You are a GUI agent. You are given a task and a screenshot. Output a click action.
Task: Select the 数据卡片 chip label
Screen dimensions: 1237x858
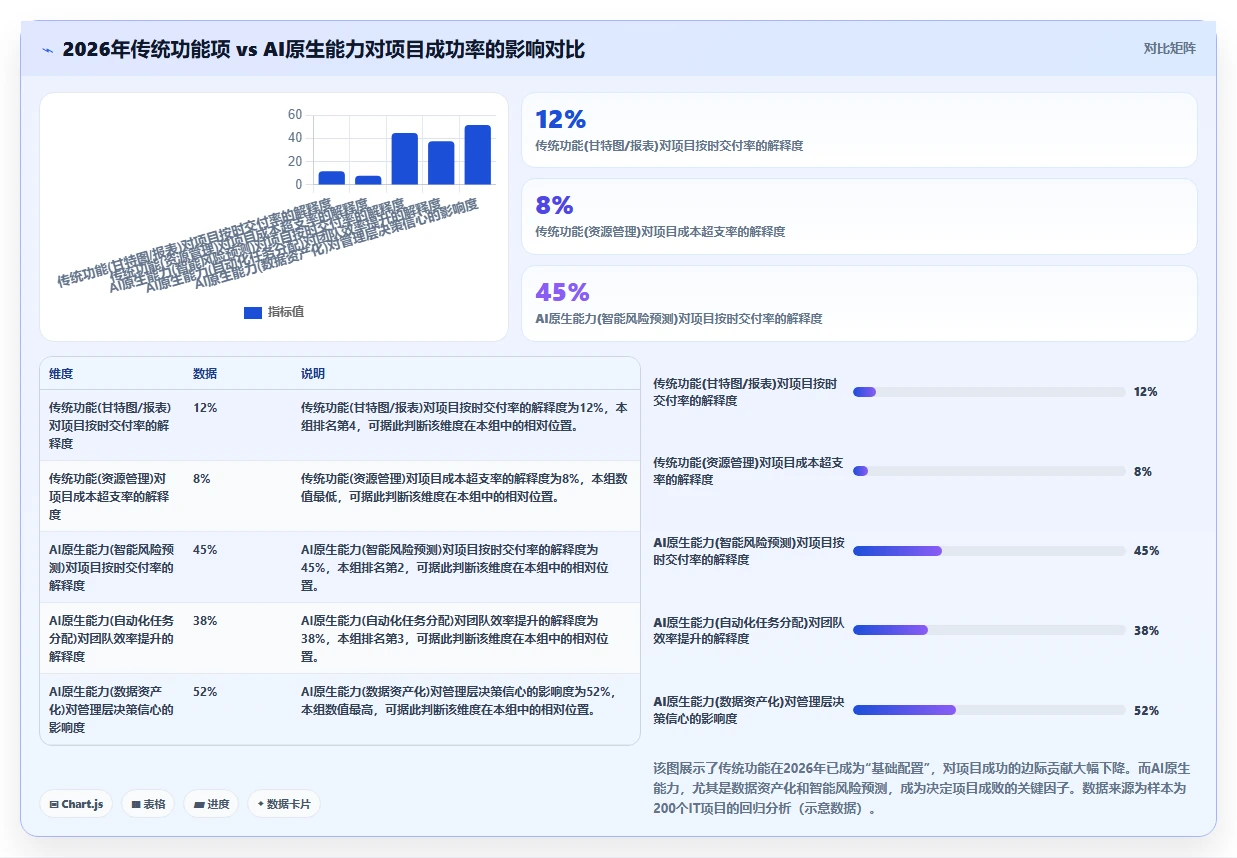(x=289, y=804)
